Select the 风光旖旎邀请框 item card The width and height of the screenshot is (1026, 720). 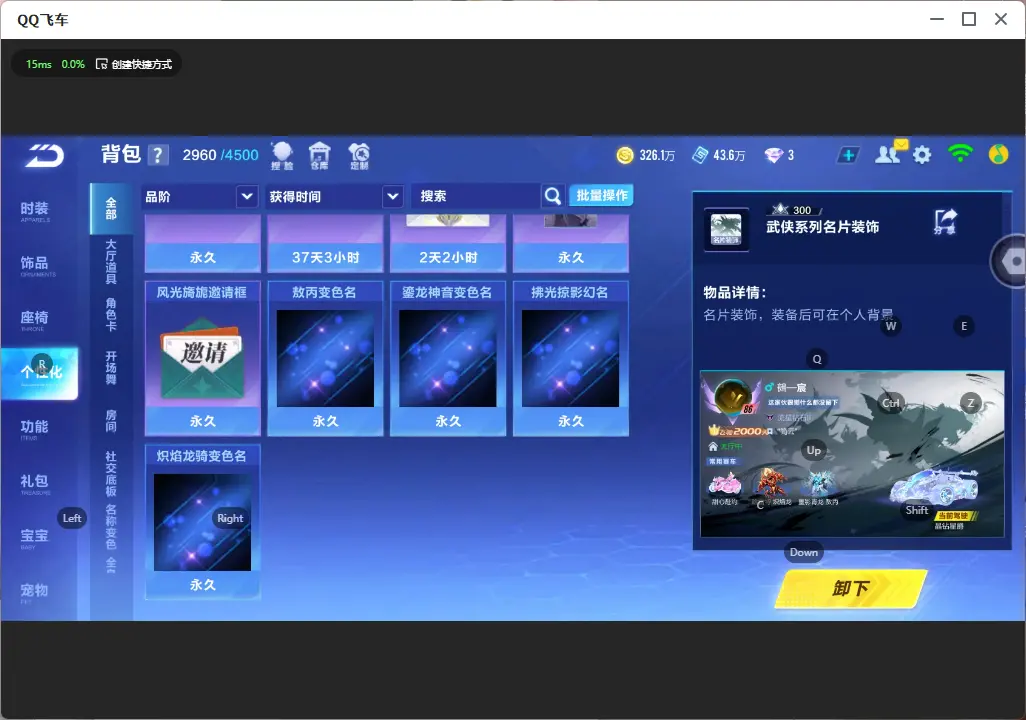coord(203,358)
